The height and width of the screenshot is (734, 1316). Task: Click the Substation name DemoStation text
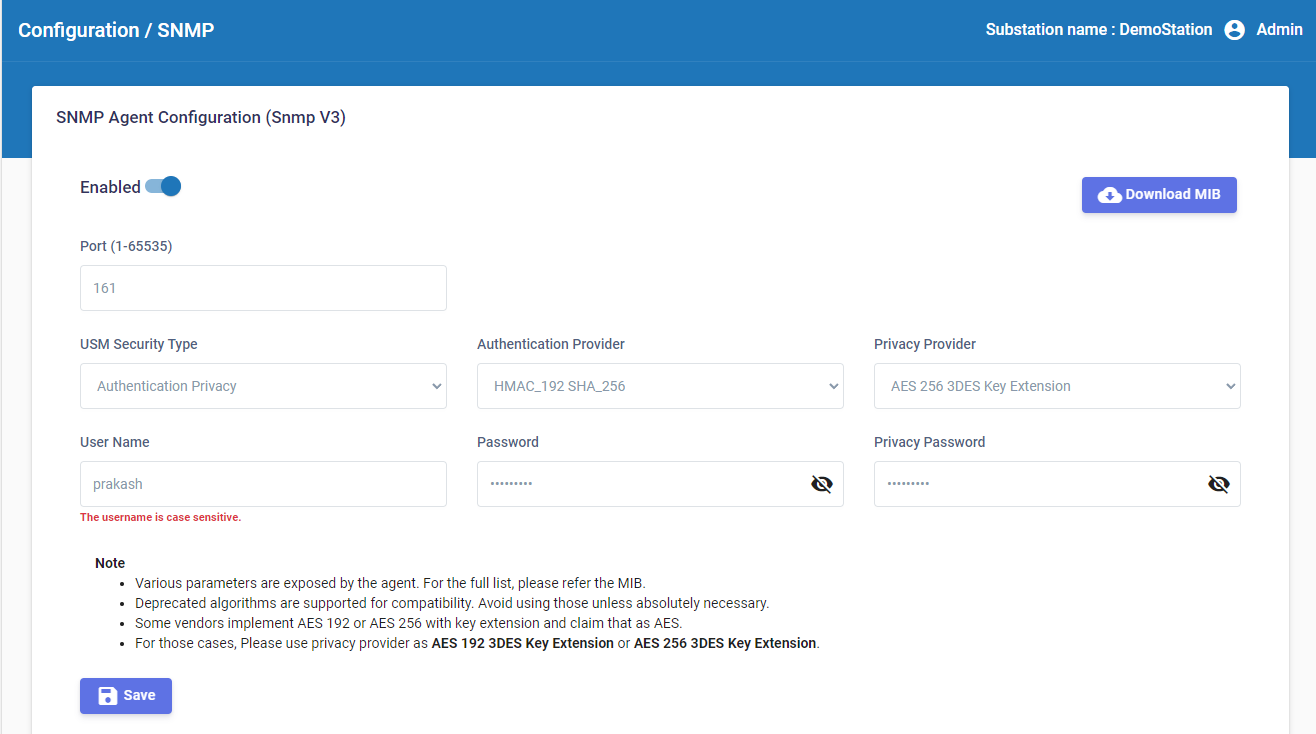1098,30
